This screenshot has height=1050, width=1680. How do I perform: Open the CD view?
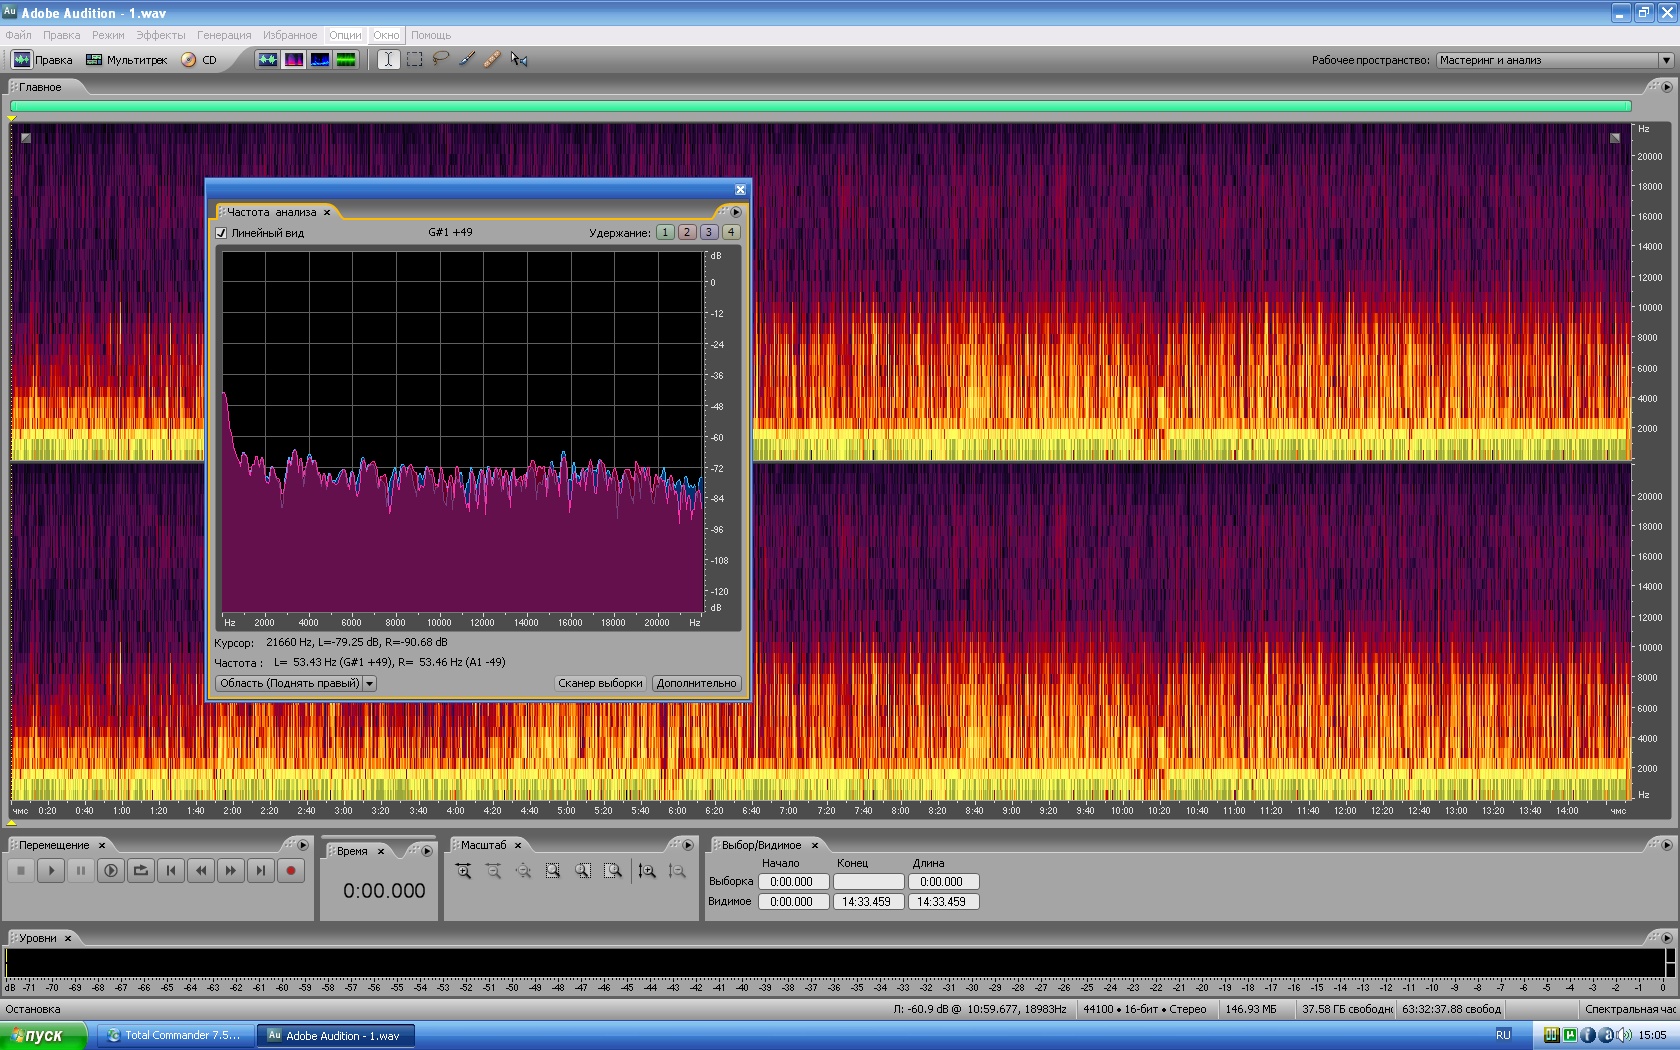point(199,60)
